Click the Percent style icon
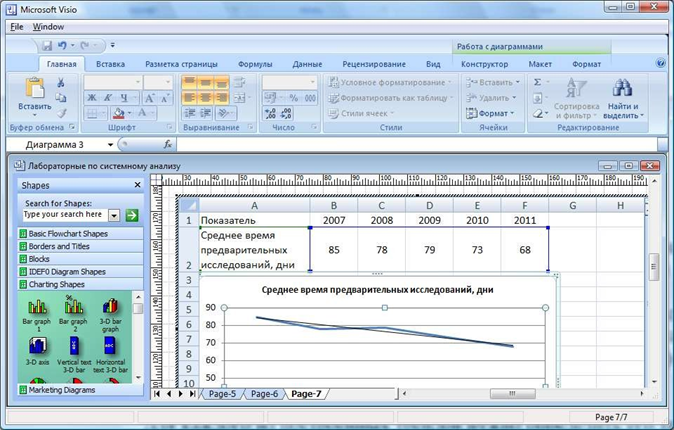This screenshot has width=674, height=430. (x=294, y=98)
